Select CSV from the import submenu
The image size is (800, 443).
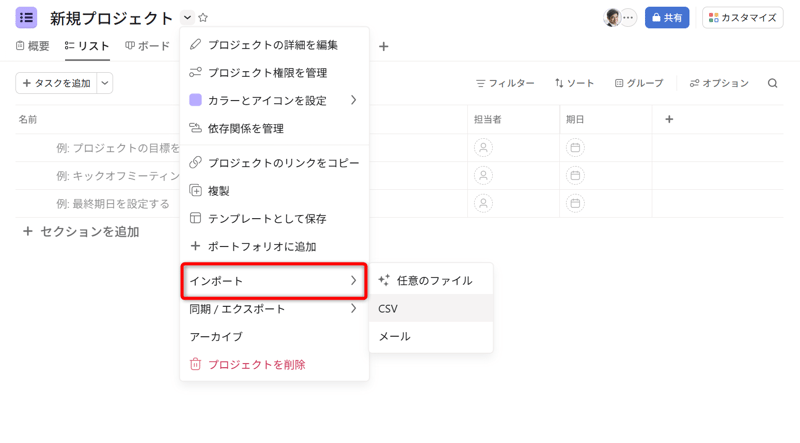coord(389,309)
